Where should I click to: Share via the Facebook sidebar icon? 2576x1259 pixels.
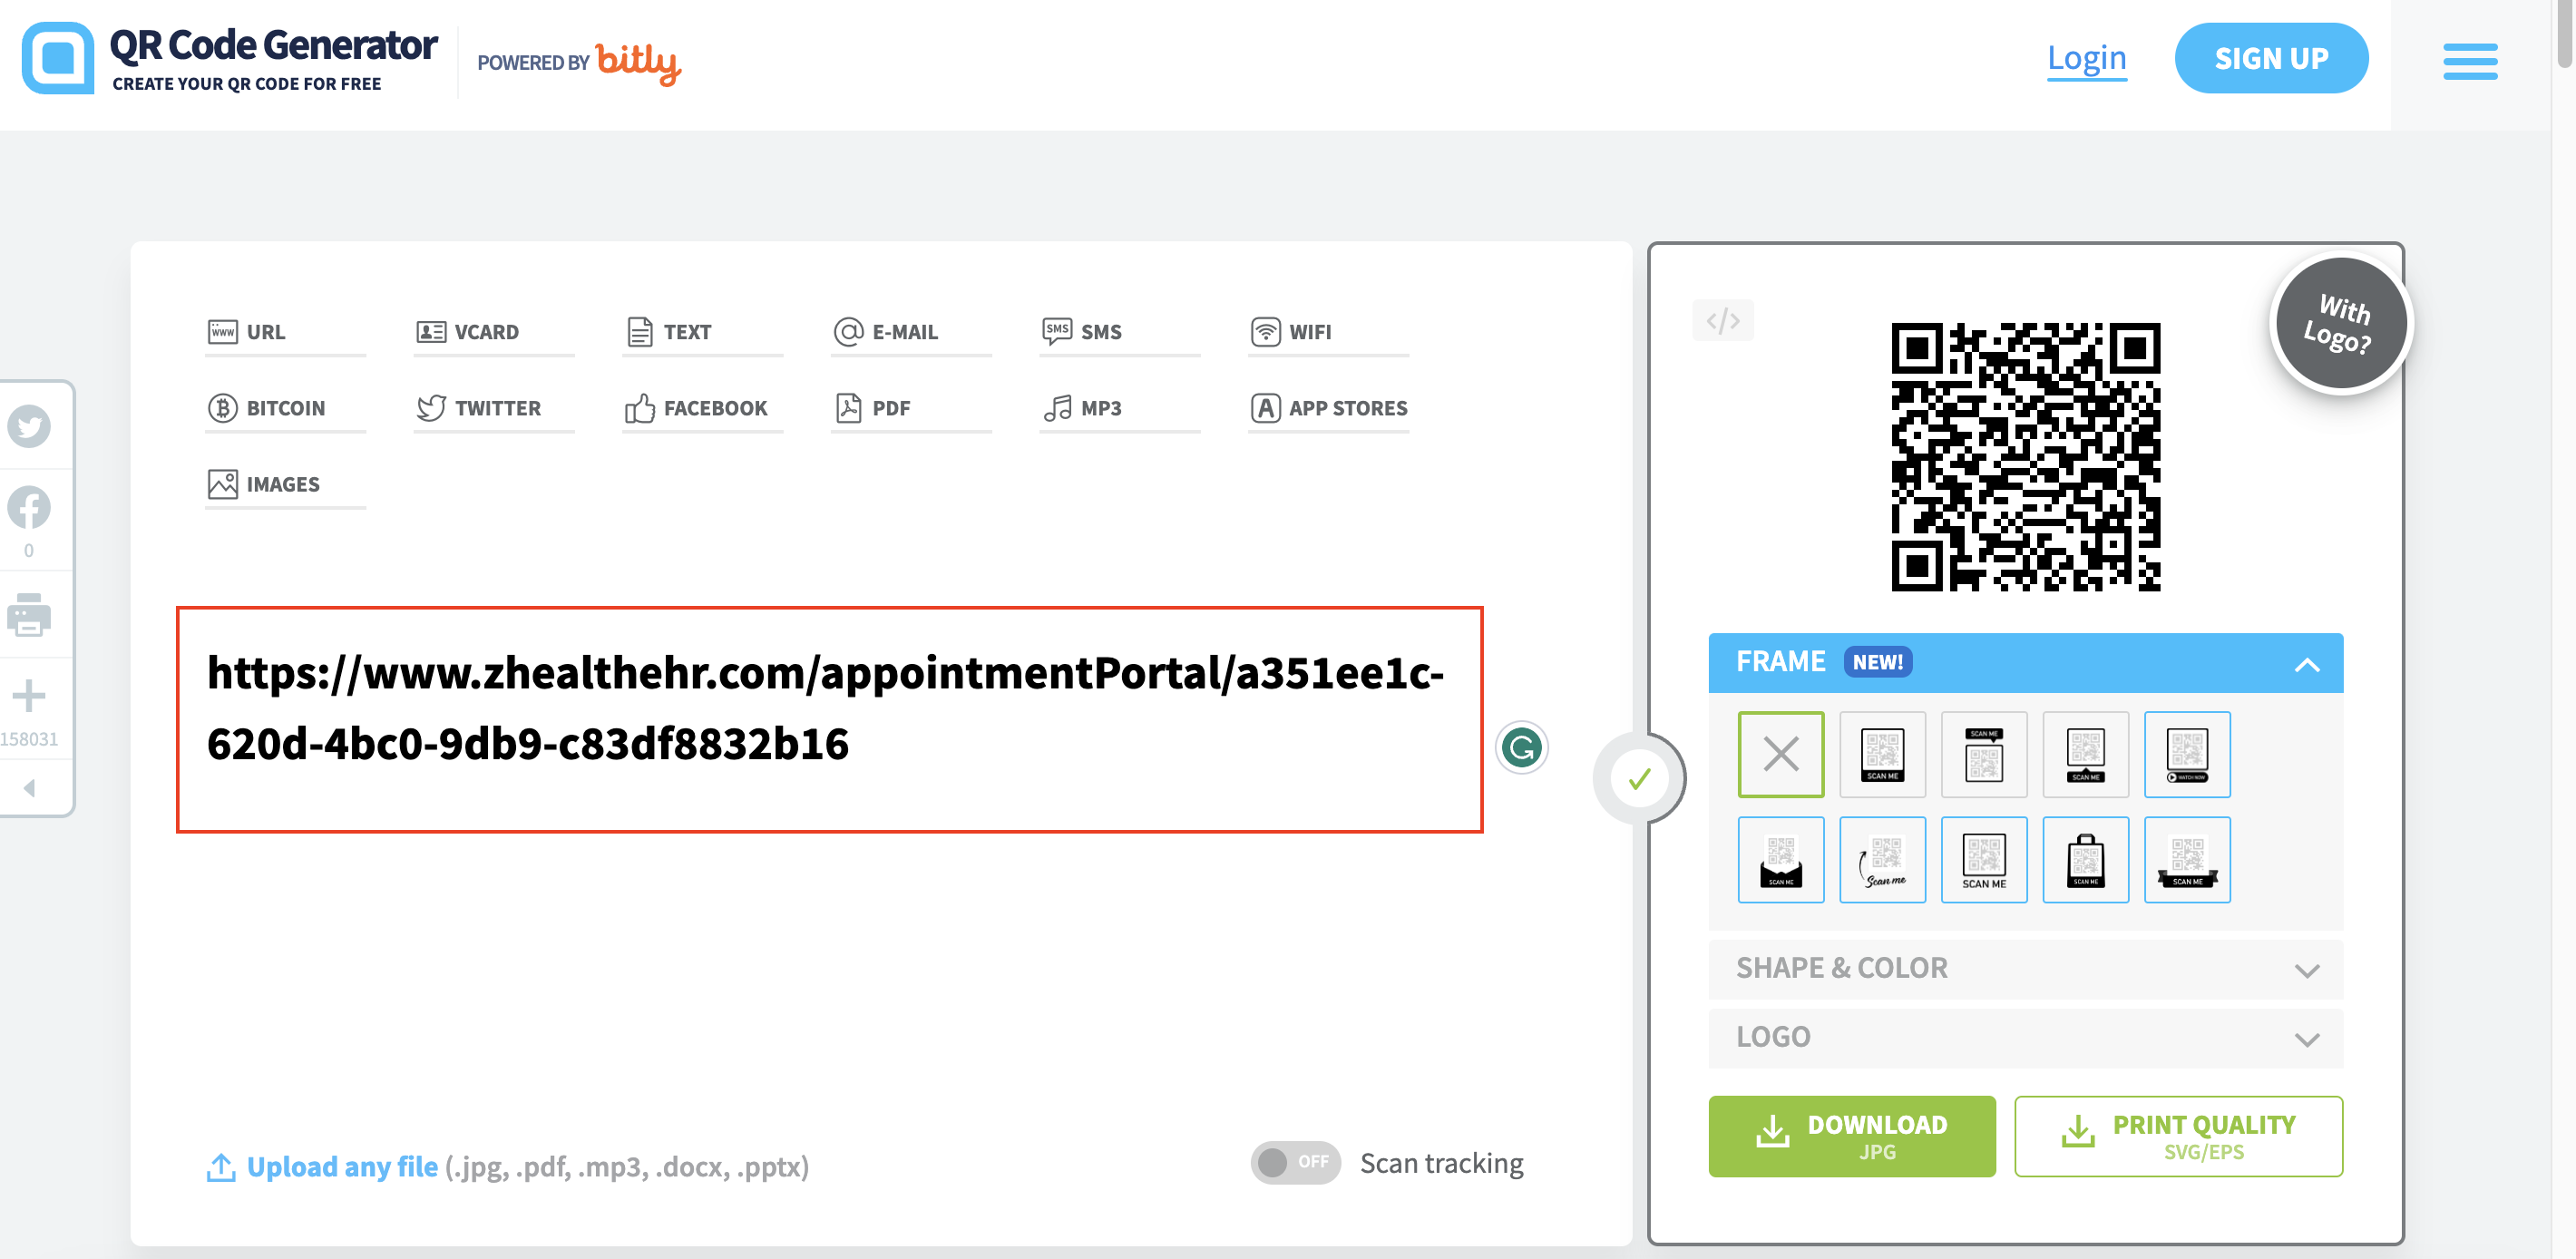[29, 508]
